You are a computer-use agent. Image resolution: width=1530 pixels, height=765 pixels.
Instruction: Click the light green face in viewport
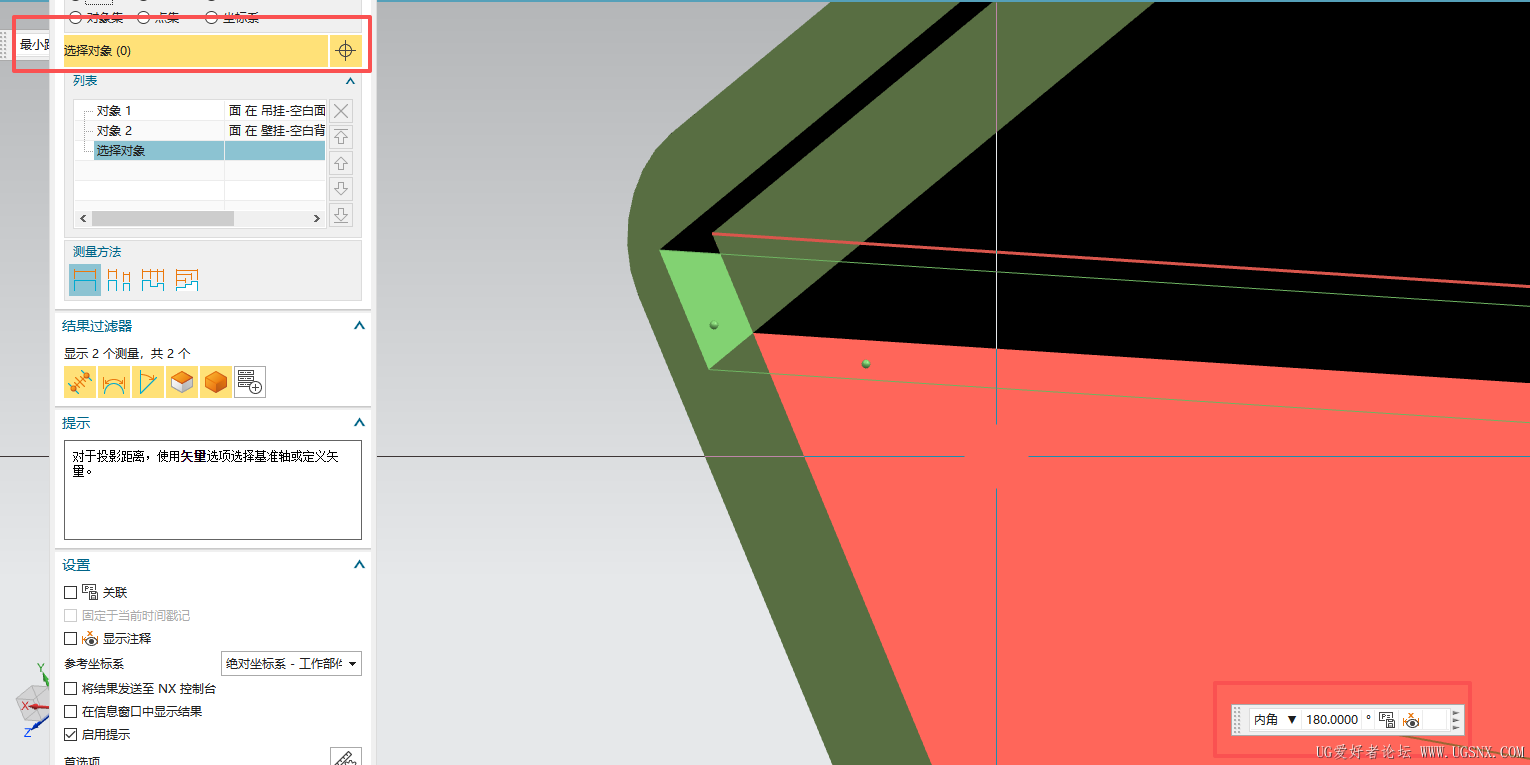708,310
